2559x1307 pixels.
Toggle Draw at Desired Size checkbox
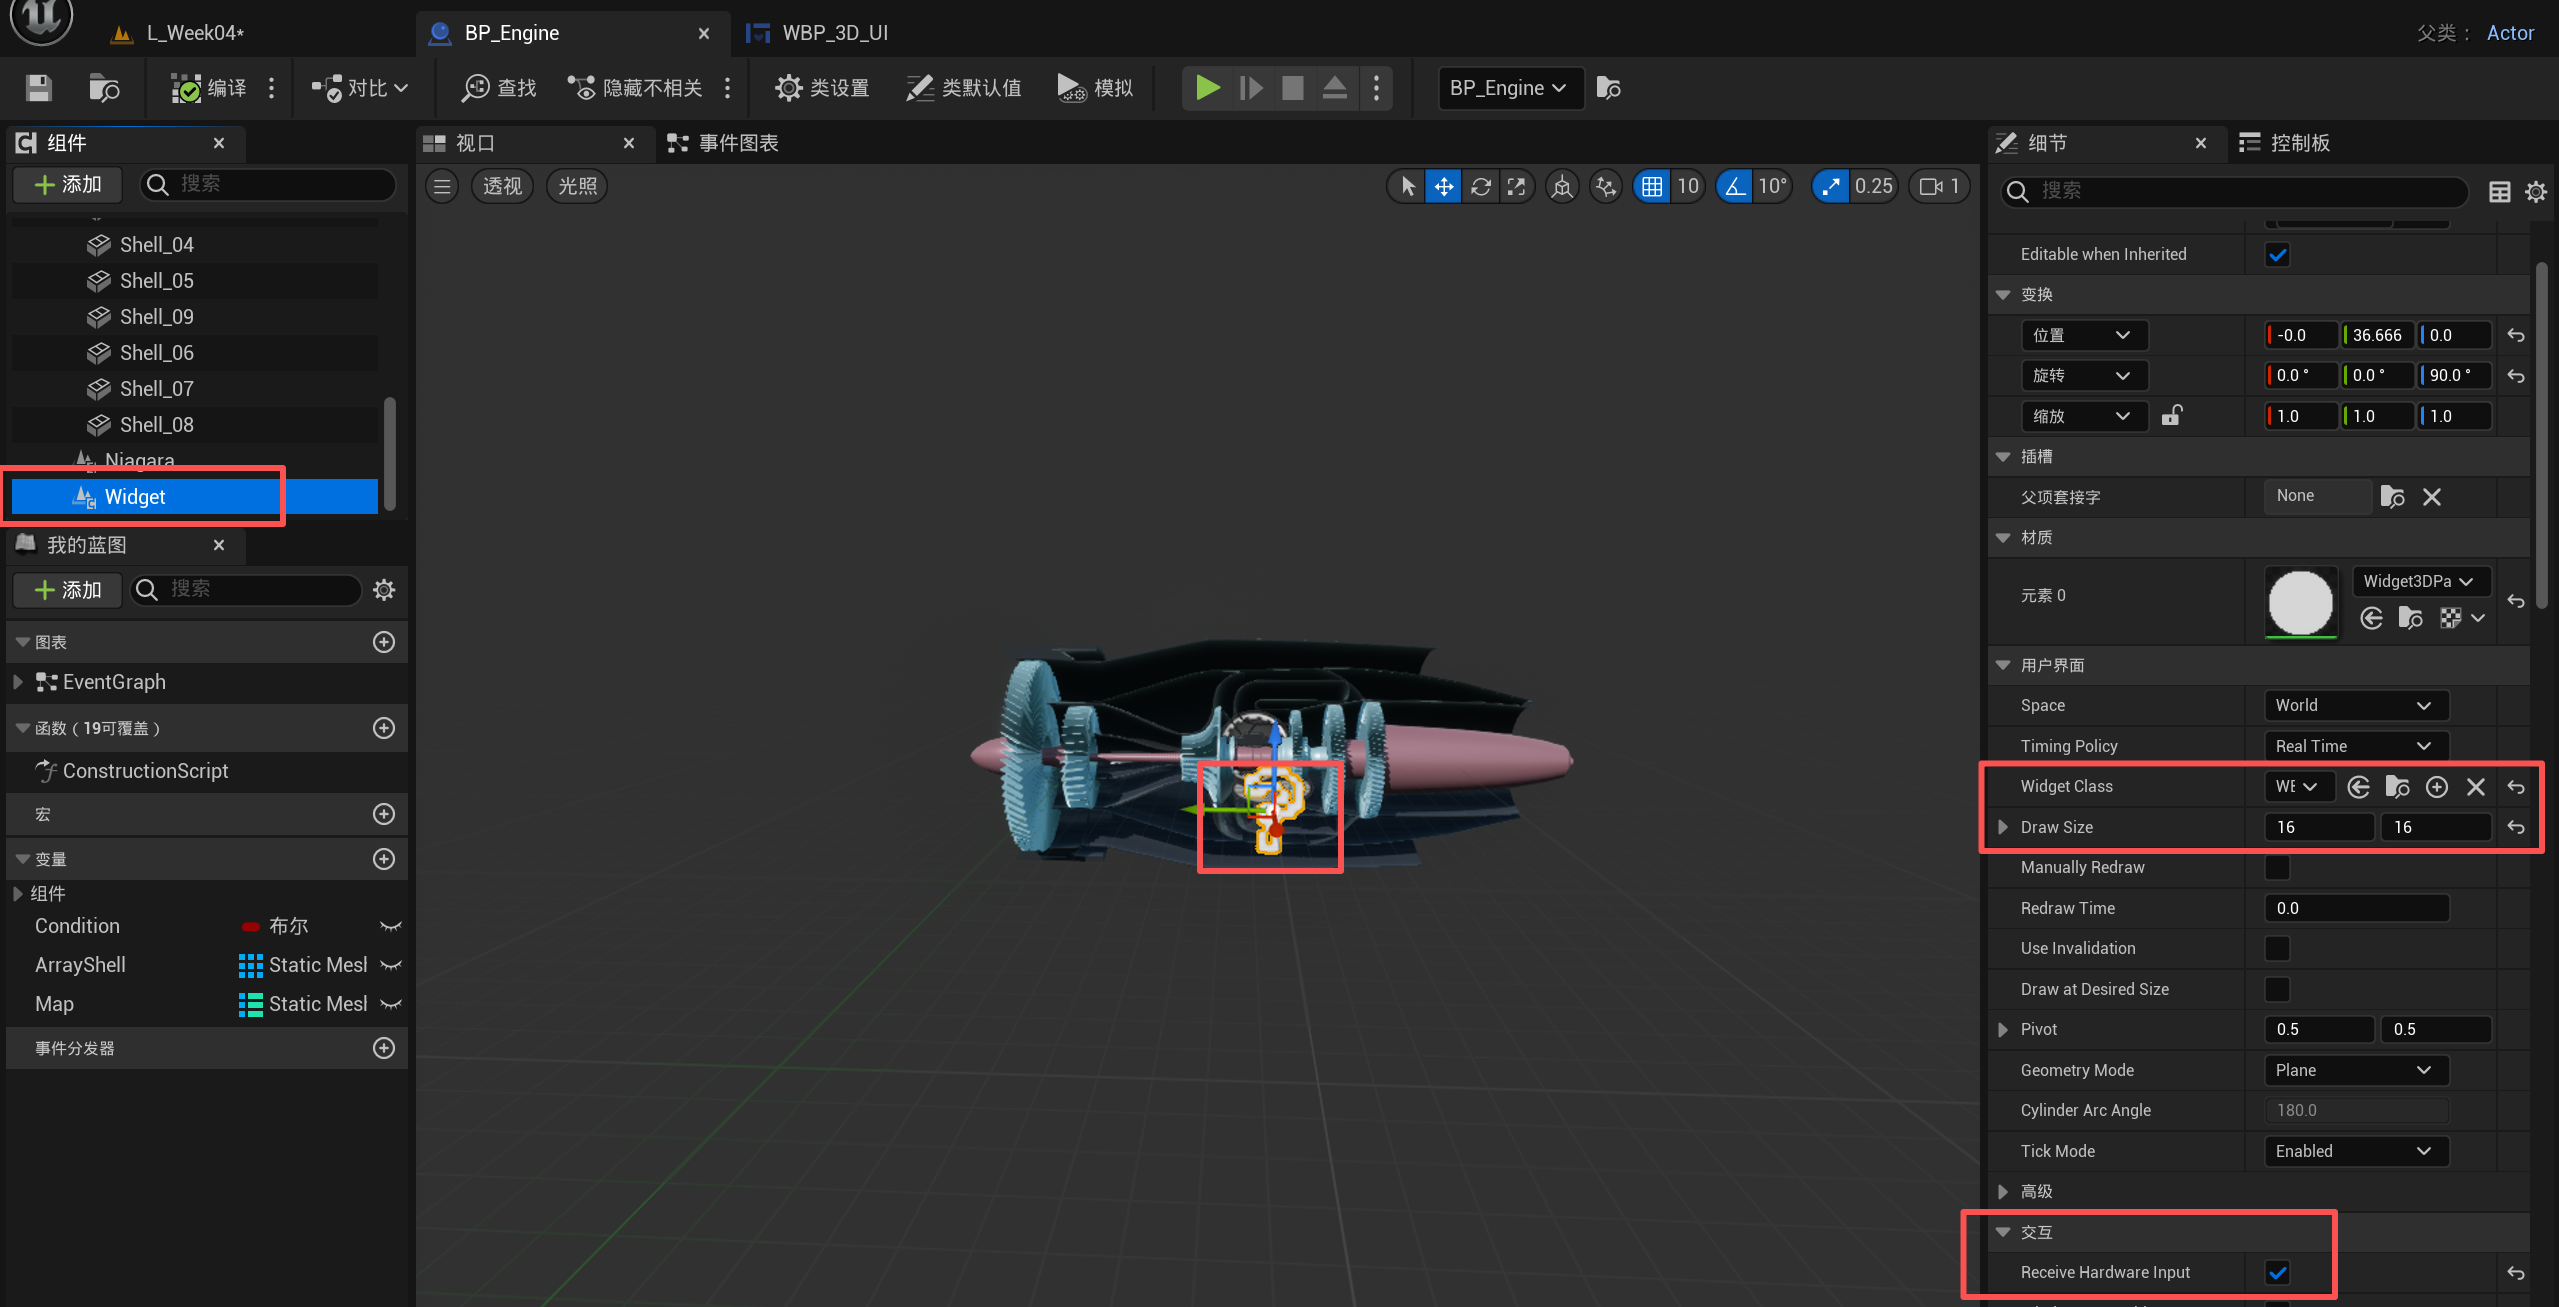[x=2278, y=989]
